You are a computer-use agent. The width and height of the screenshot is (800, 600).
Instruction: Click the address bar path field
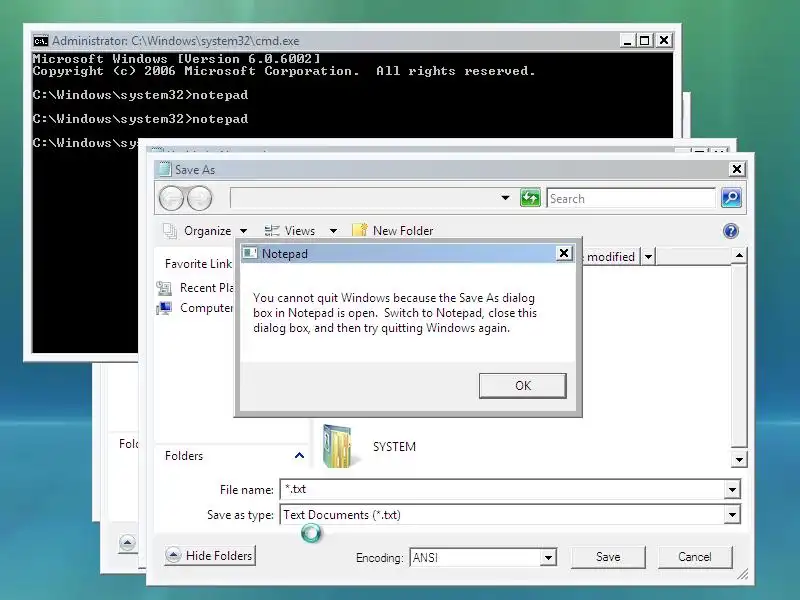tap(363, 198)
